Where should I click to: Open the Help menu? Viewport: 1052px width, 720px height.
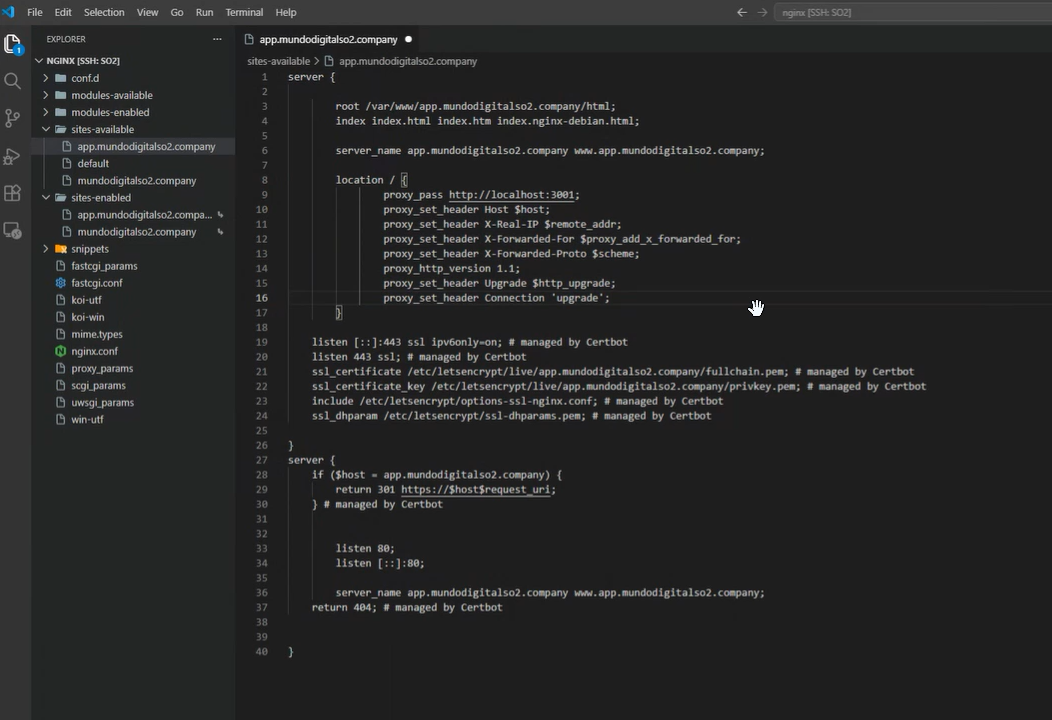286,12
